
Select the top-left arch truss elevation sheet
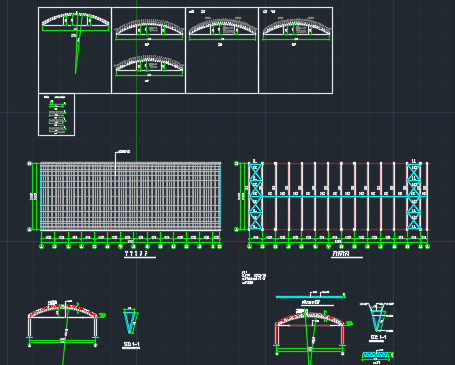pyautogui.click(x=75, y=50)
